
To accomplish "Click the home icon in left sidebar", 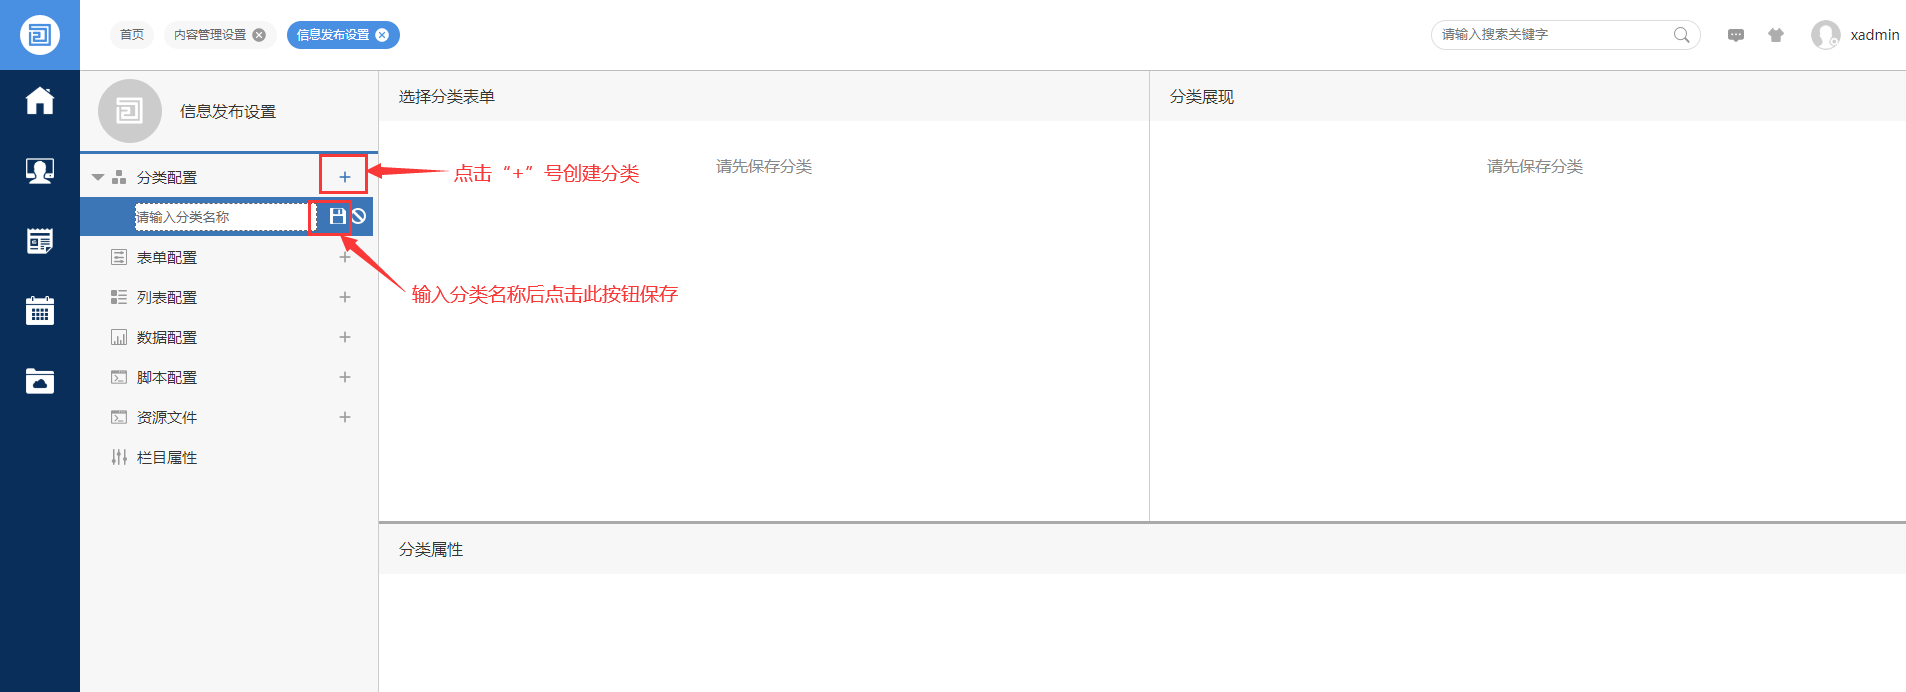I will [x=40, y=101].
